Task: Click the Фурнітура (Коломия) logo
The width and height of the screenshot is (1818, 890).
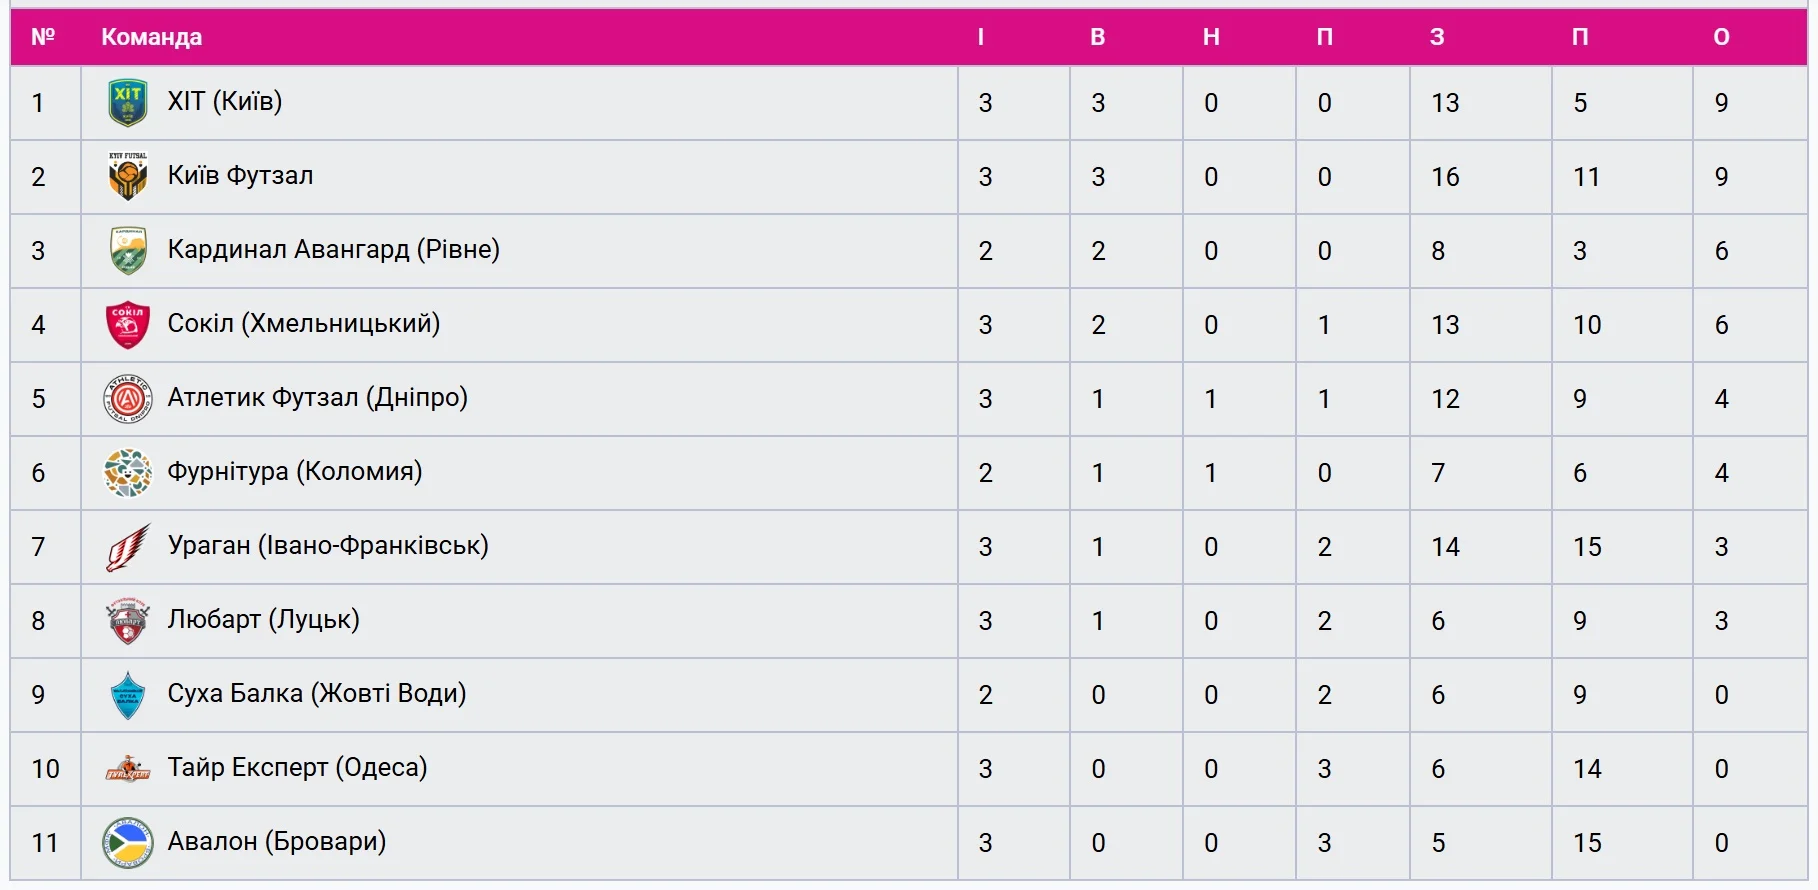Action: tap(128, 473)
